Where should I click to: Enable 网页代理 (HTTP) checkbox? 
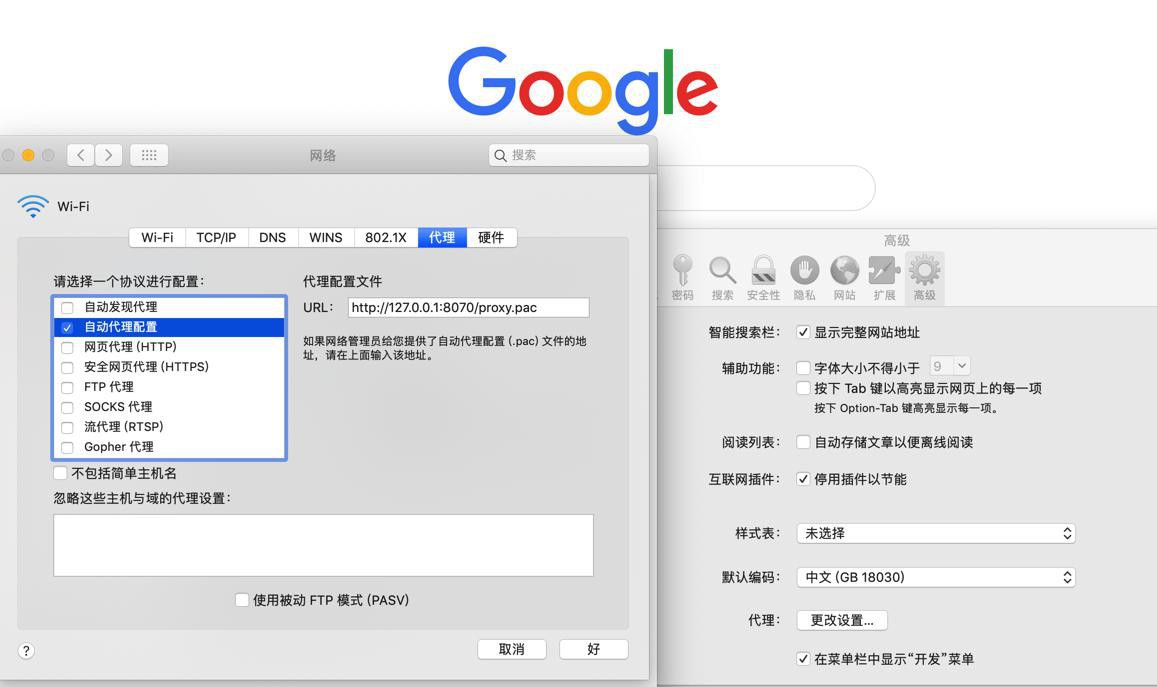click(67, 348)
